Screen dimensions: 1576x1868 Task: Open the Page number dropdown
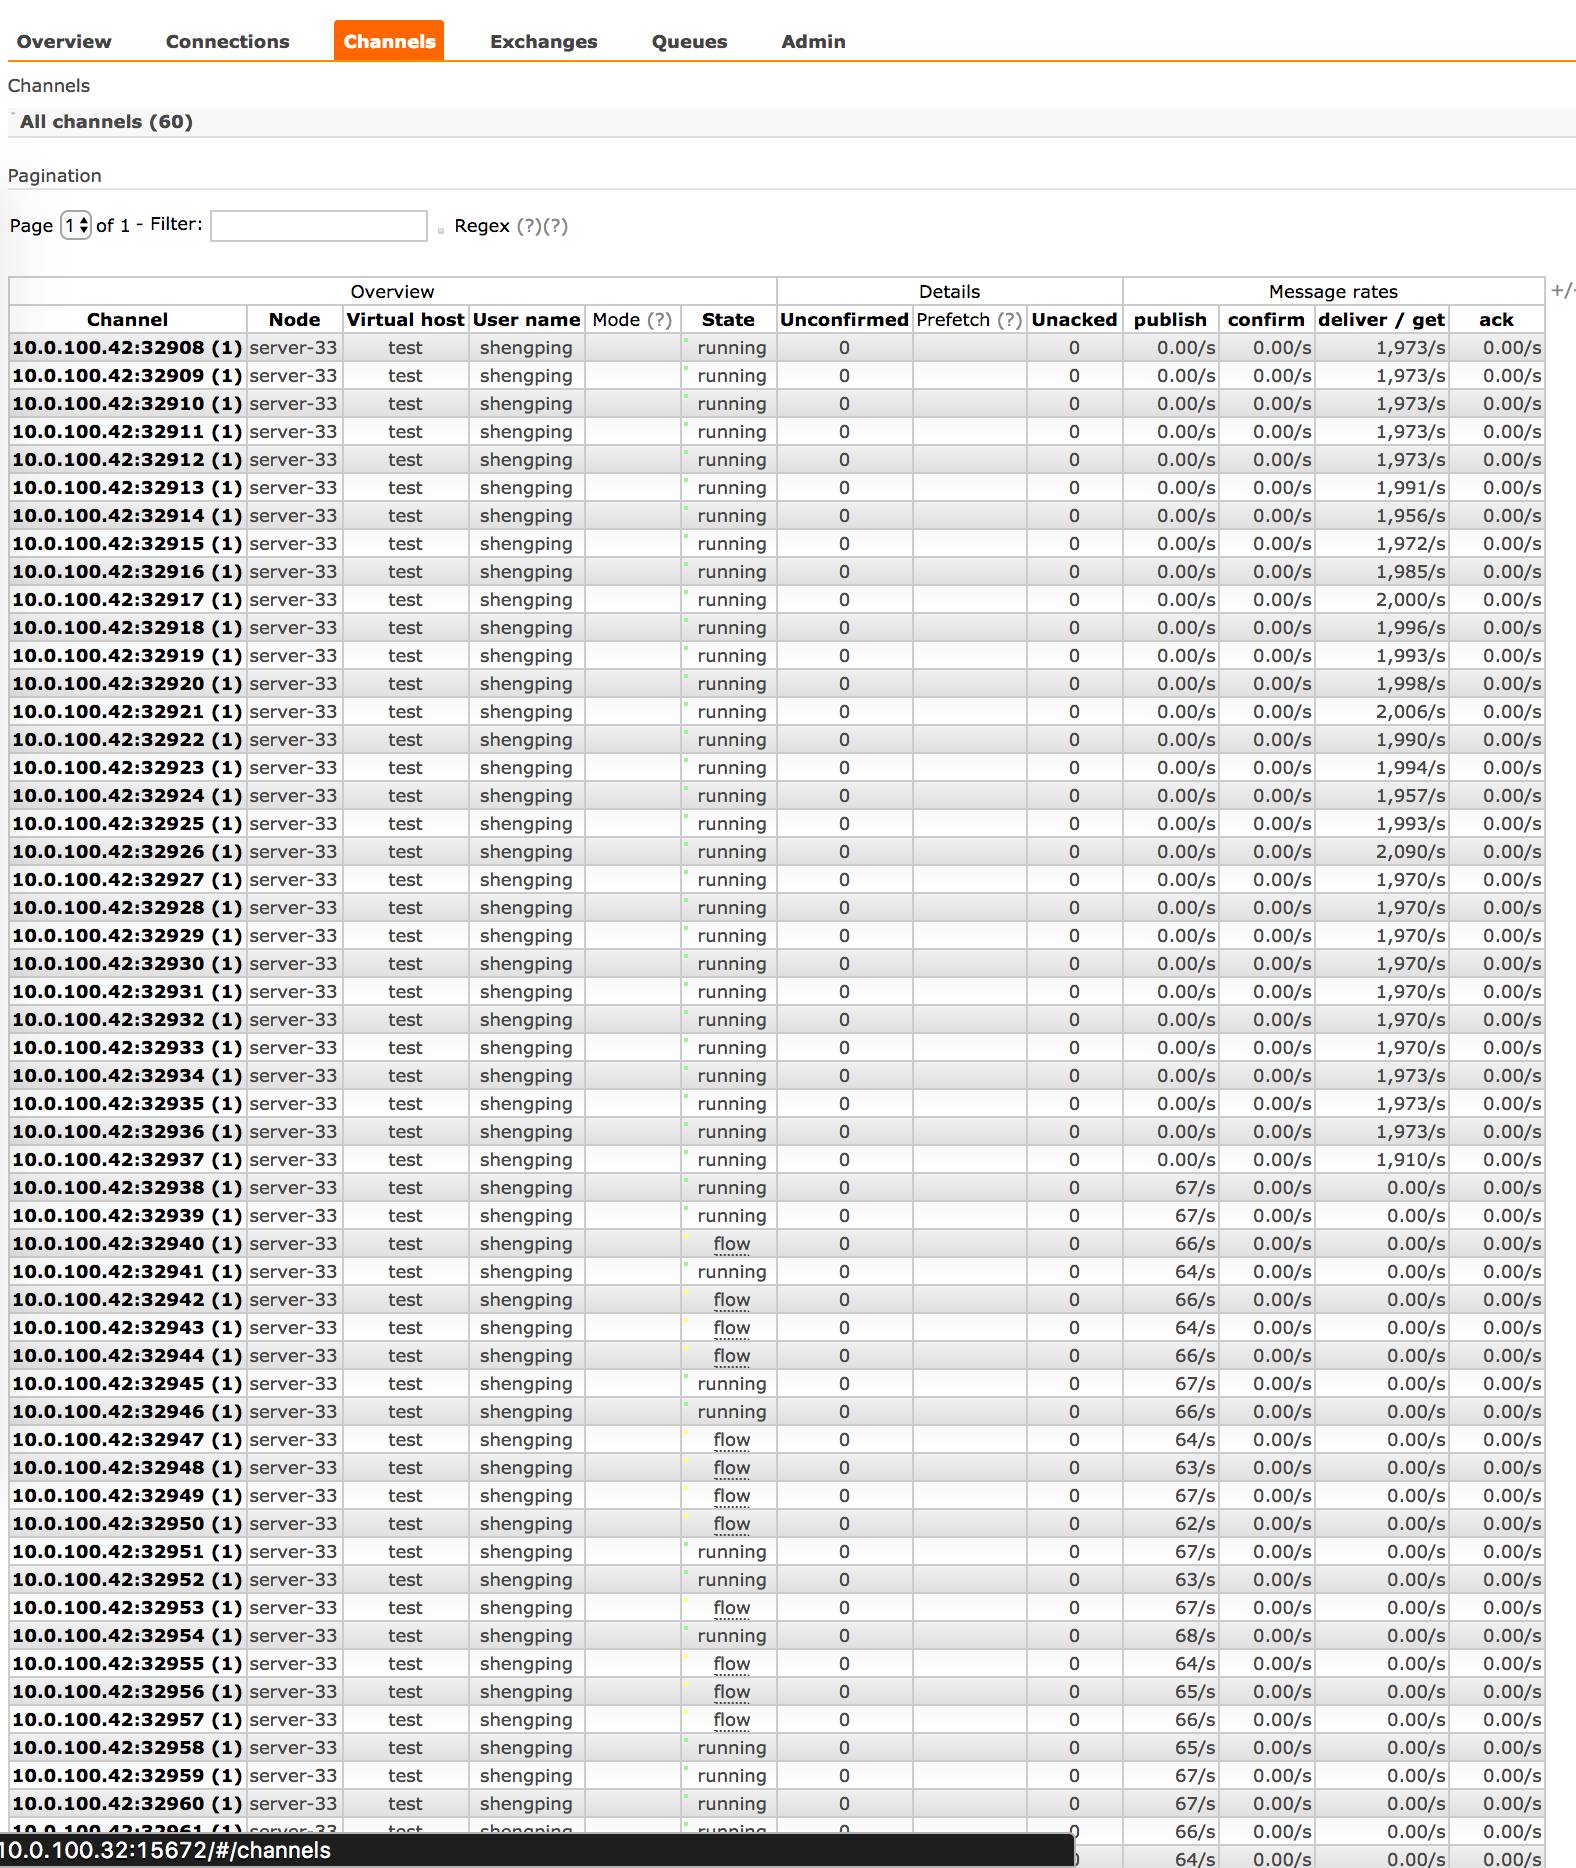(76, 225)
